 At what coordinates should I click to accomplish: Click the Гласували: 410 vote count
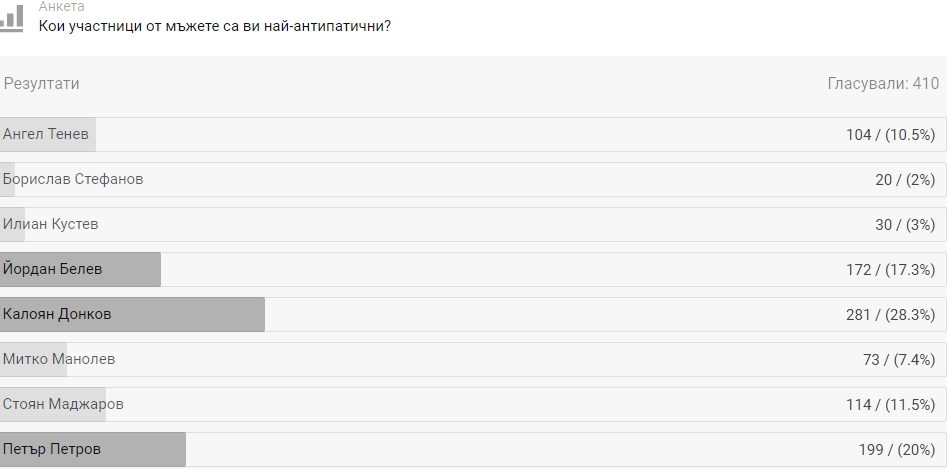click(883, 83)
